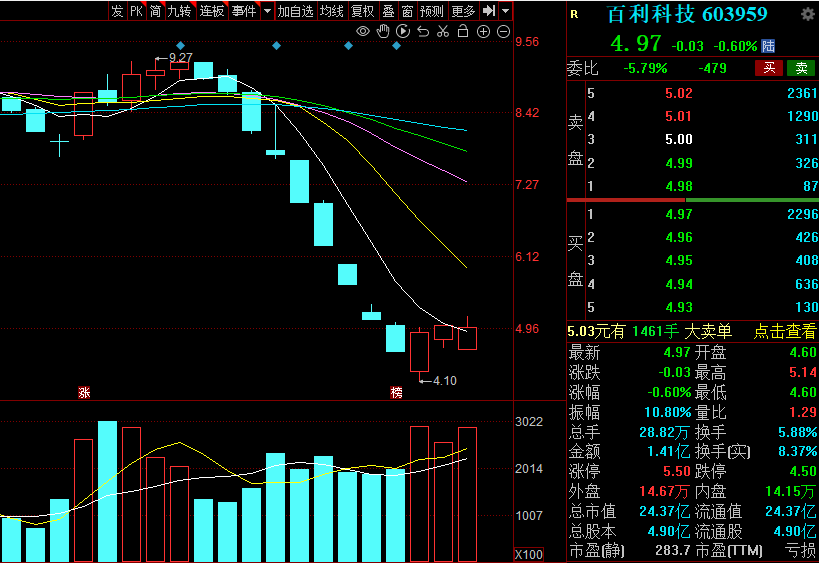The image size is (819, 563).
Task: Switch to 均线 moving average view
Action: click(331, 11)
